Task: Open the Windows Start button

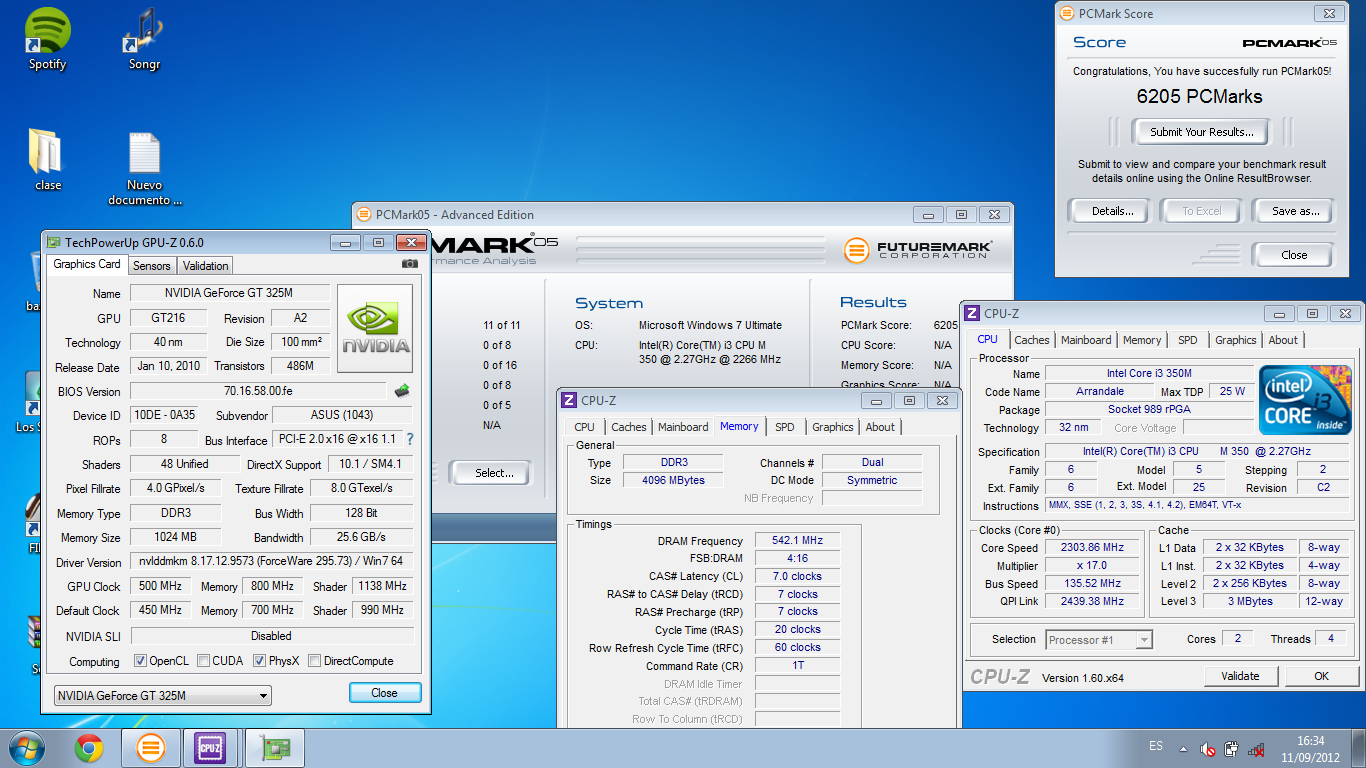Action: [27, 748]
